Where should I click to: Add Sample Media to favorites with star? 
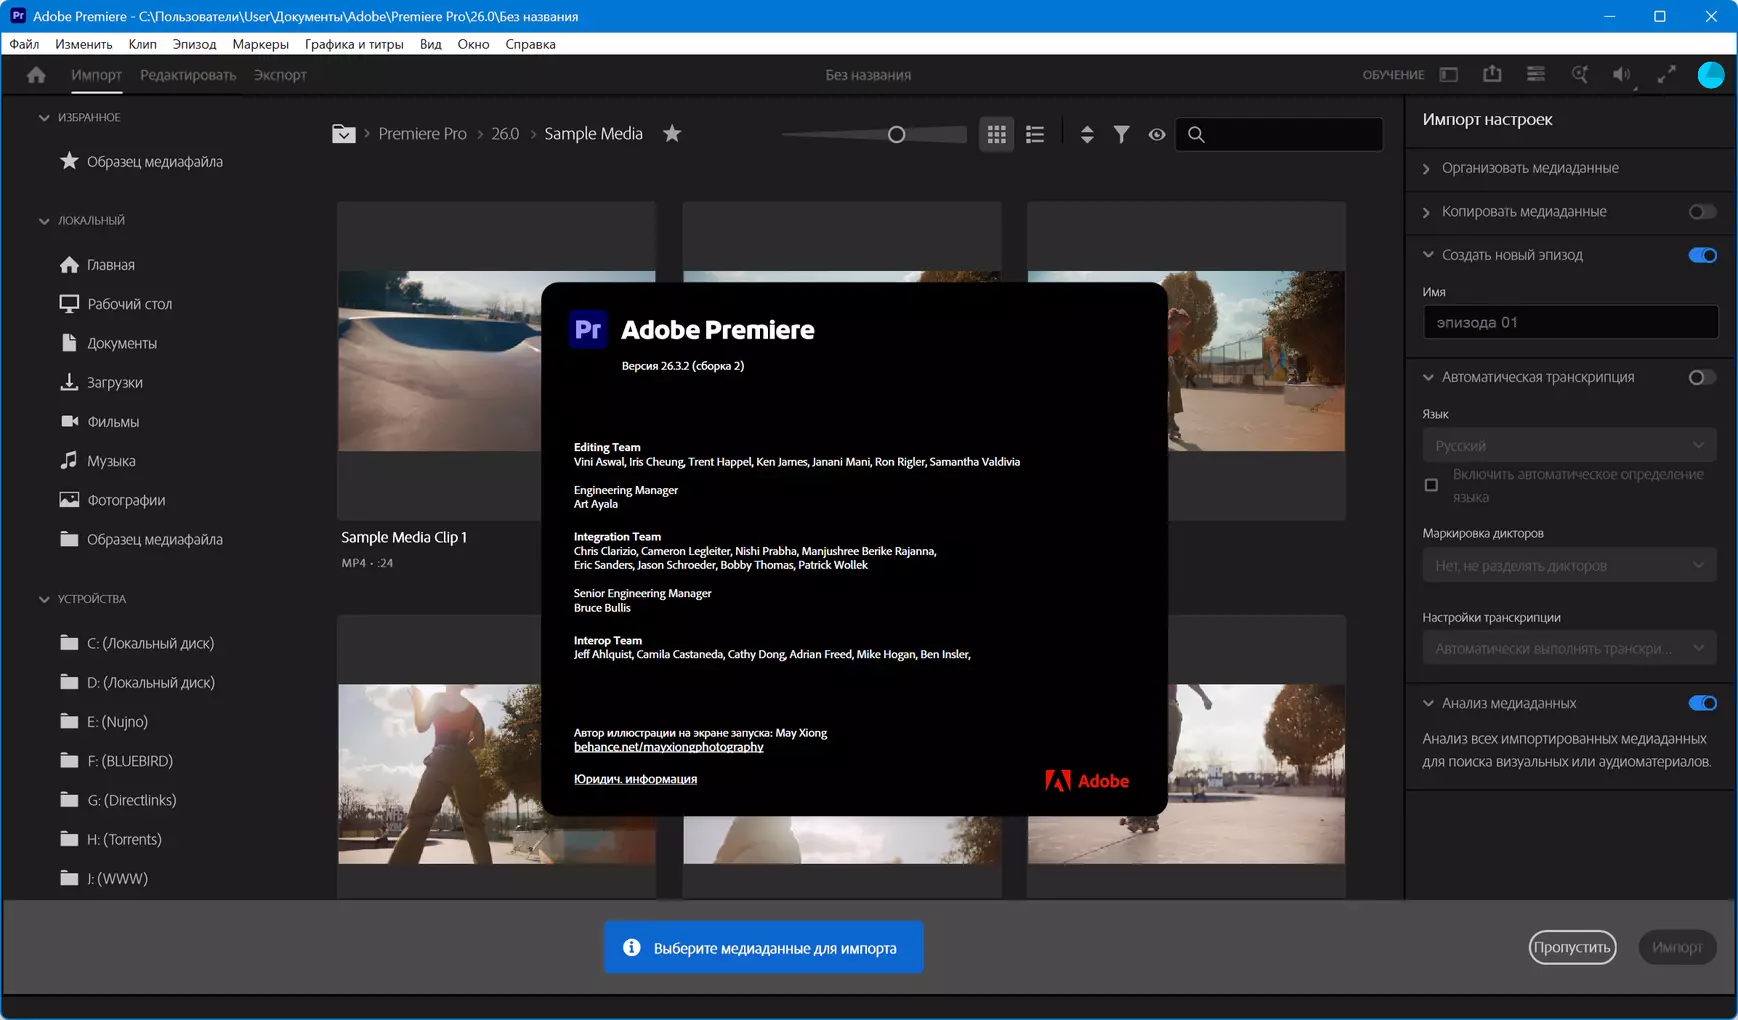[672, 134]
